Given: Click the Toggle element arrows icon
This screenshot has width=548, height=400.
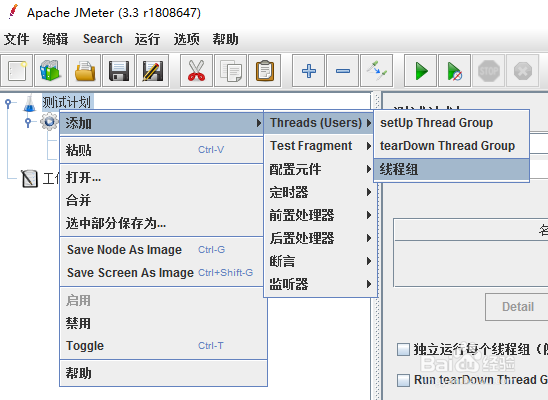Looking at the screenshot, I should pos(376,71).
